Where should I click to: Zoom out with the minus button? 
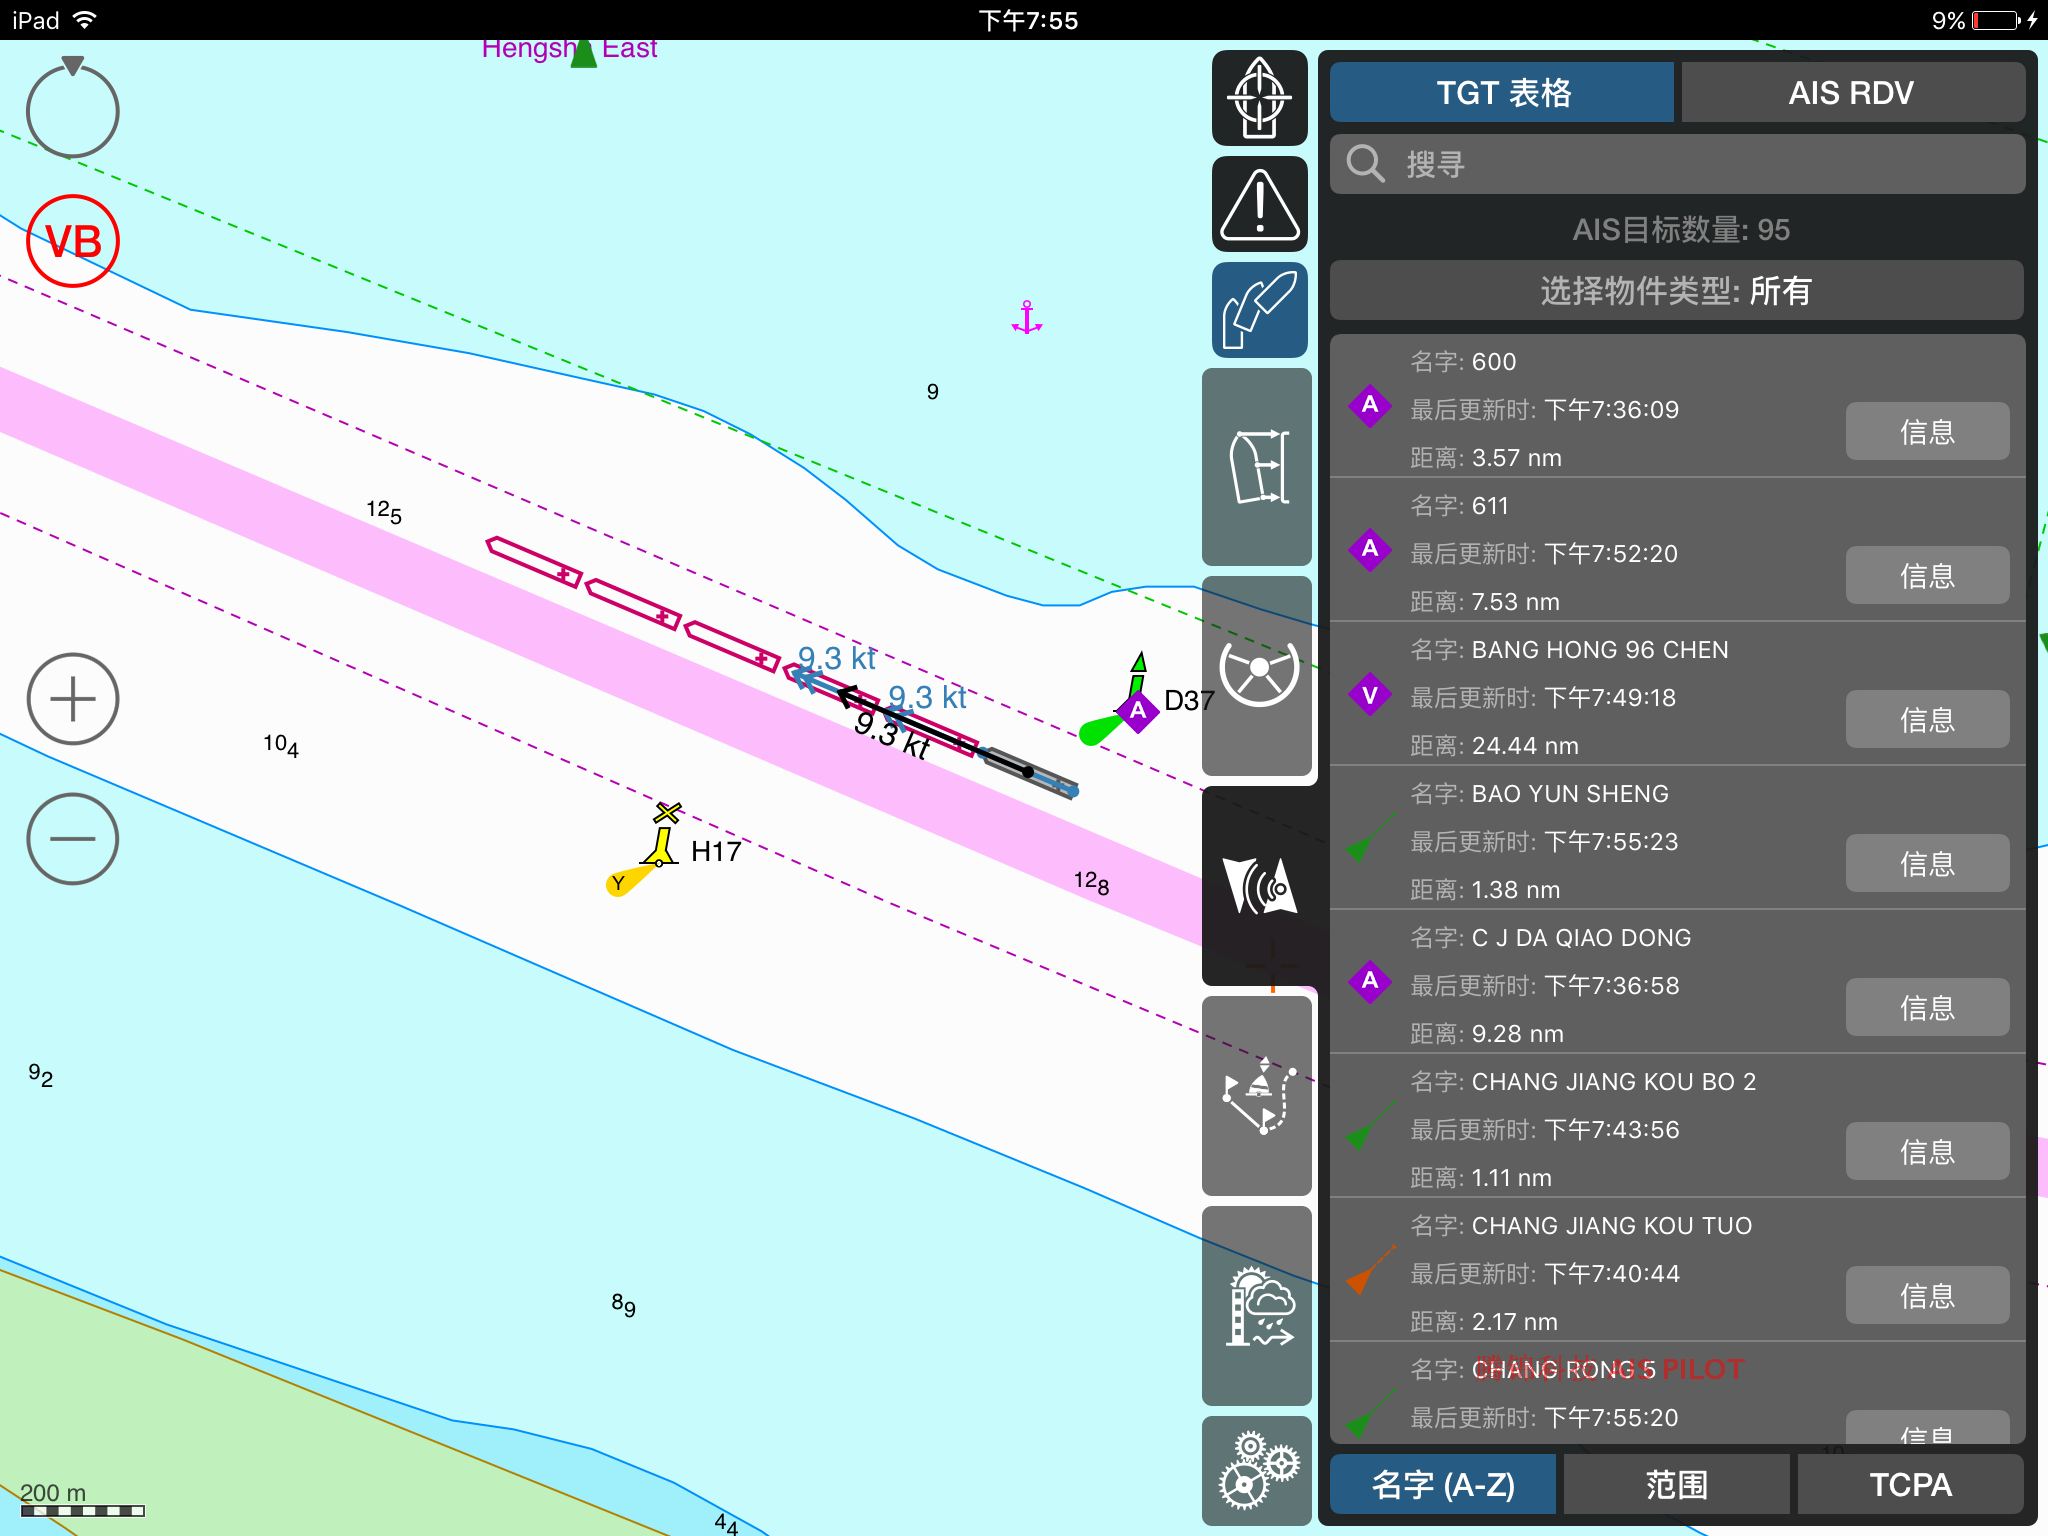(x=73, y=839)
